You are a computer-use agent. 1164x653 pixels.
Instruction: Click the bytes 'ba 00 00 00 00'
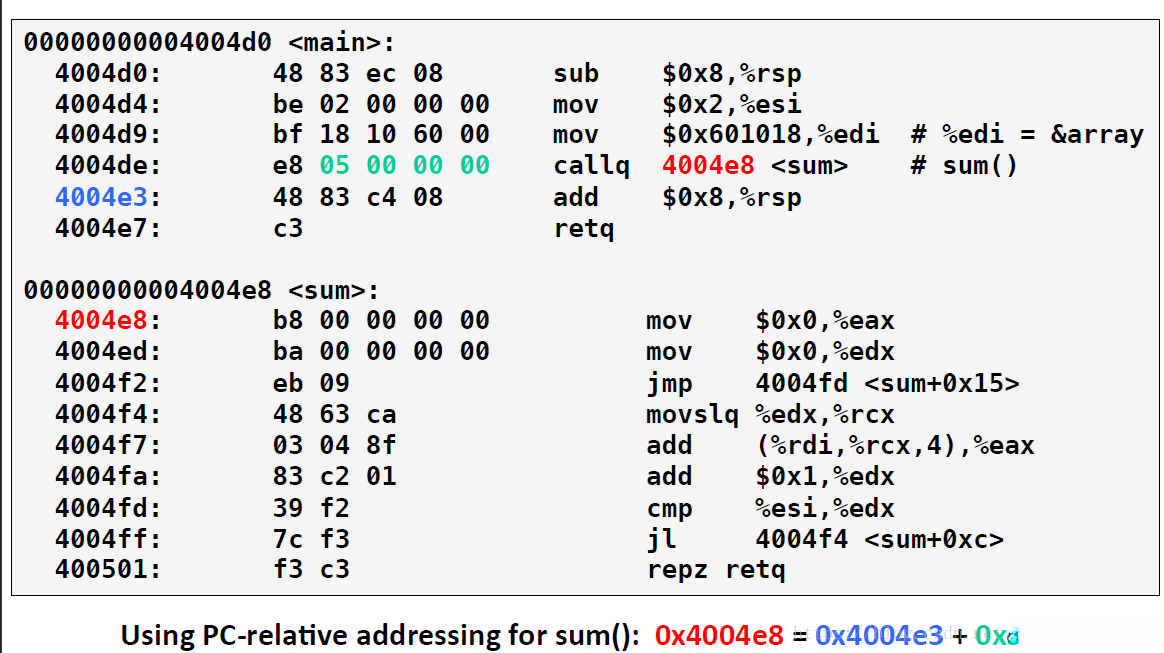tap(382, 352)
